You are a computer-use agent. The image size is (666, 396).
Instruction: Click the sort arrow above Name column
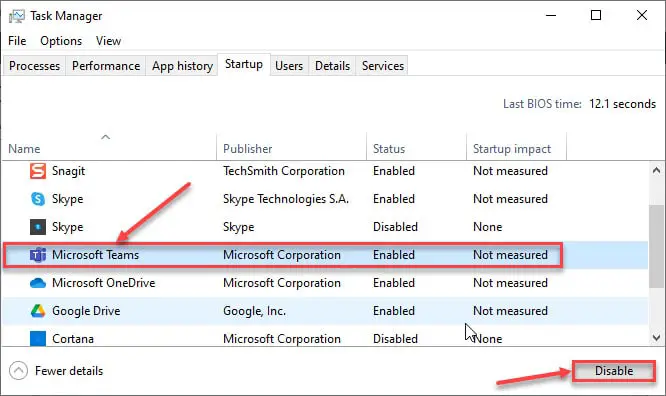[x=105, y=137]
